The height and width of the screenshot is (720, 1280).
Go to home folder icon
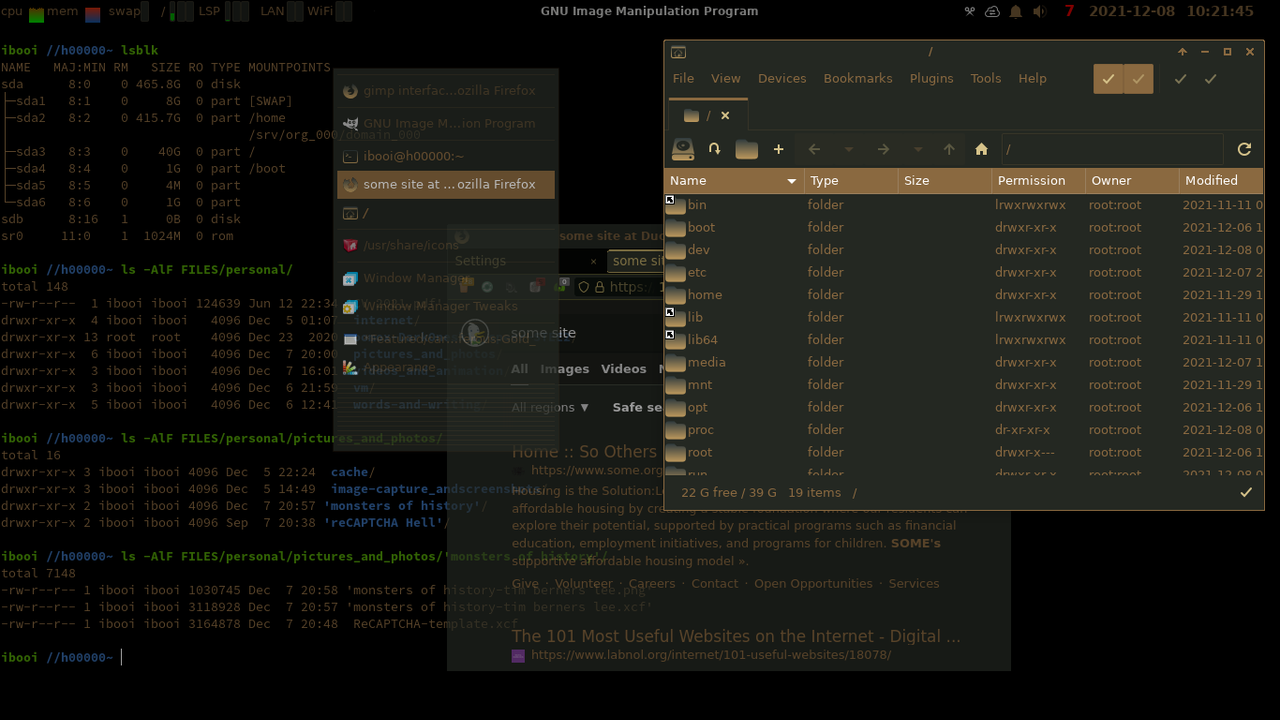pyautogui.click(x=981, y=149)
